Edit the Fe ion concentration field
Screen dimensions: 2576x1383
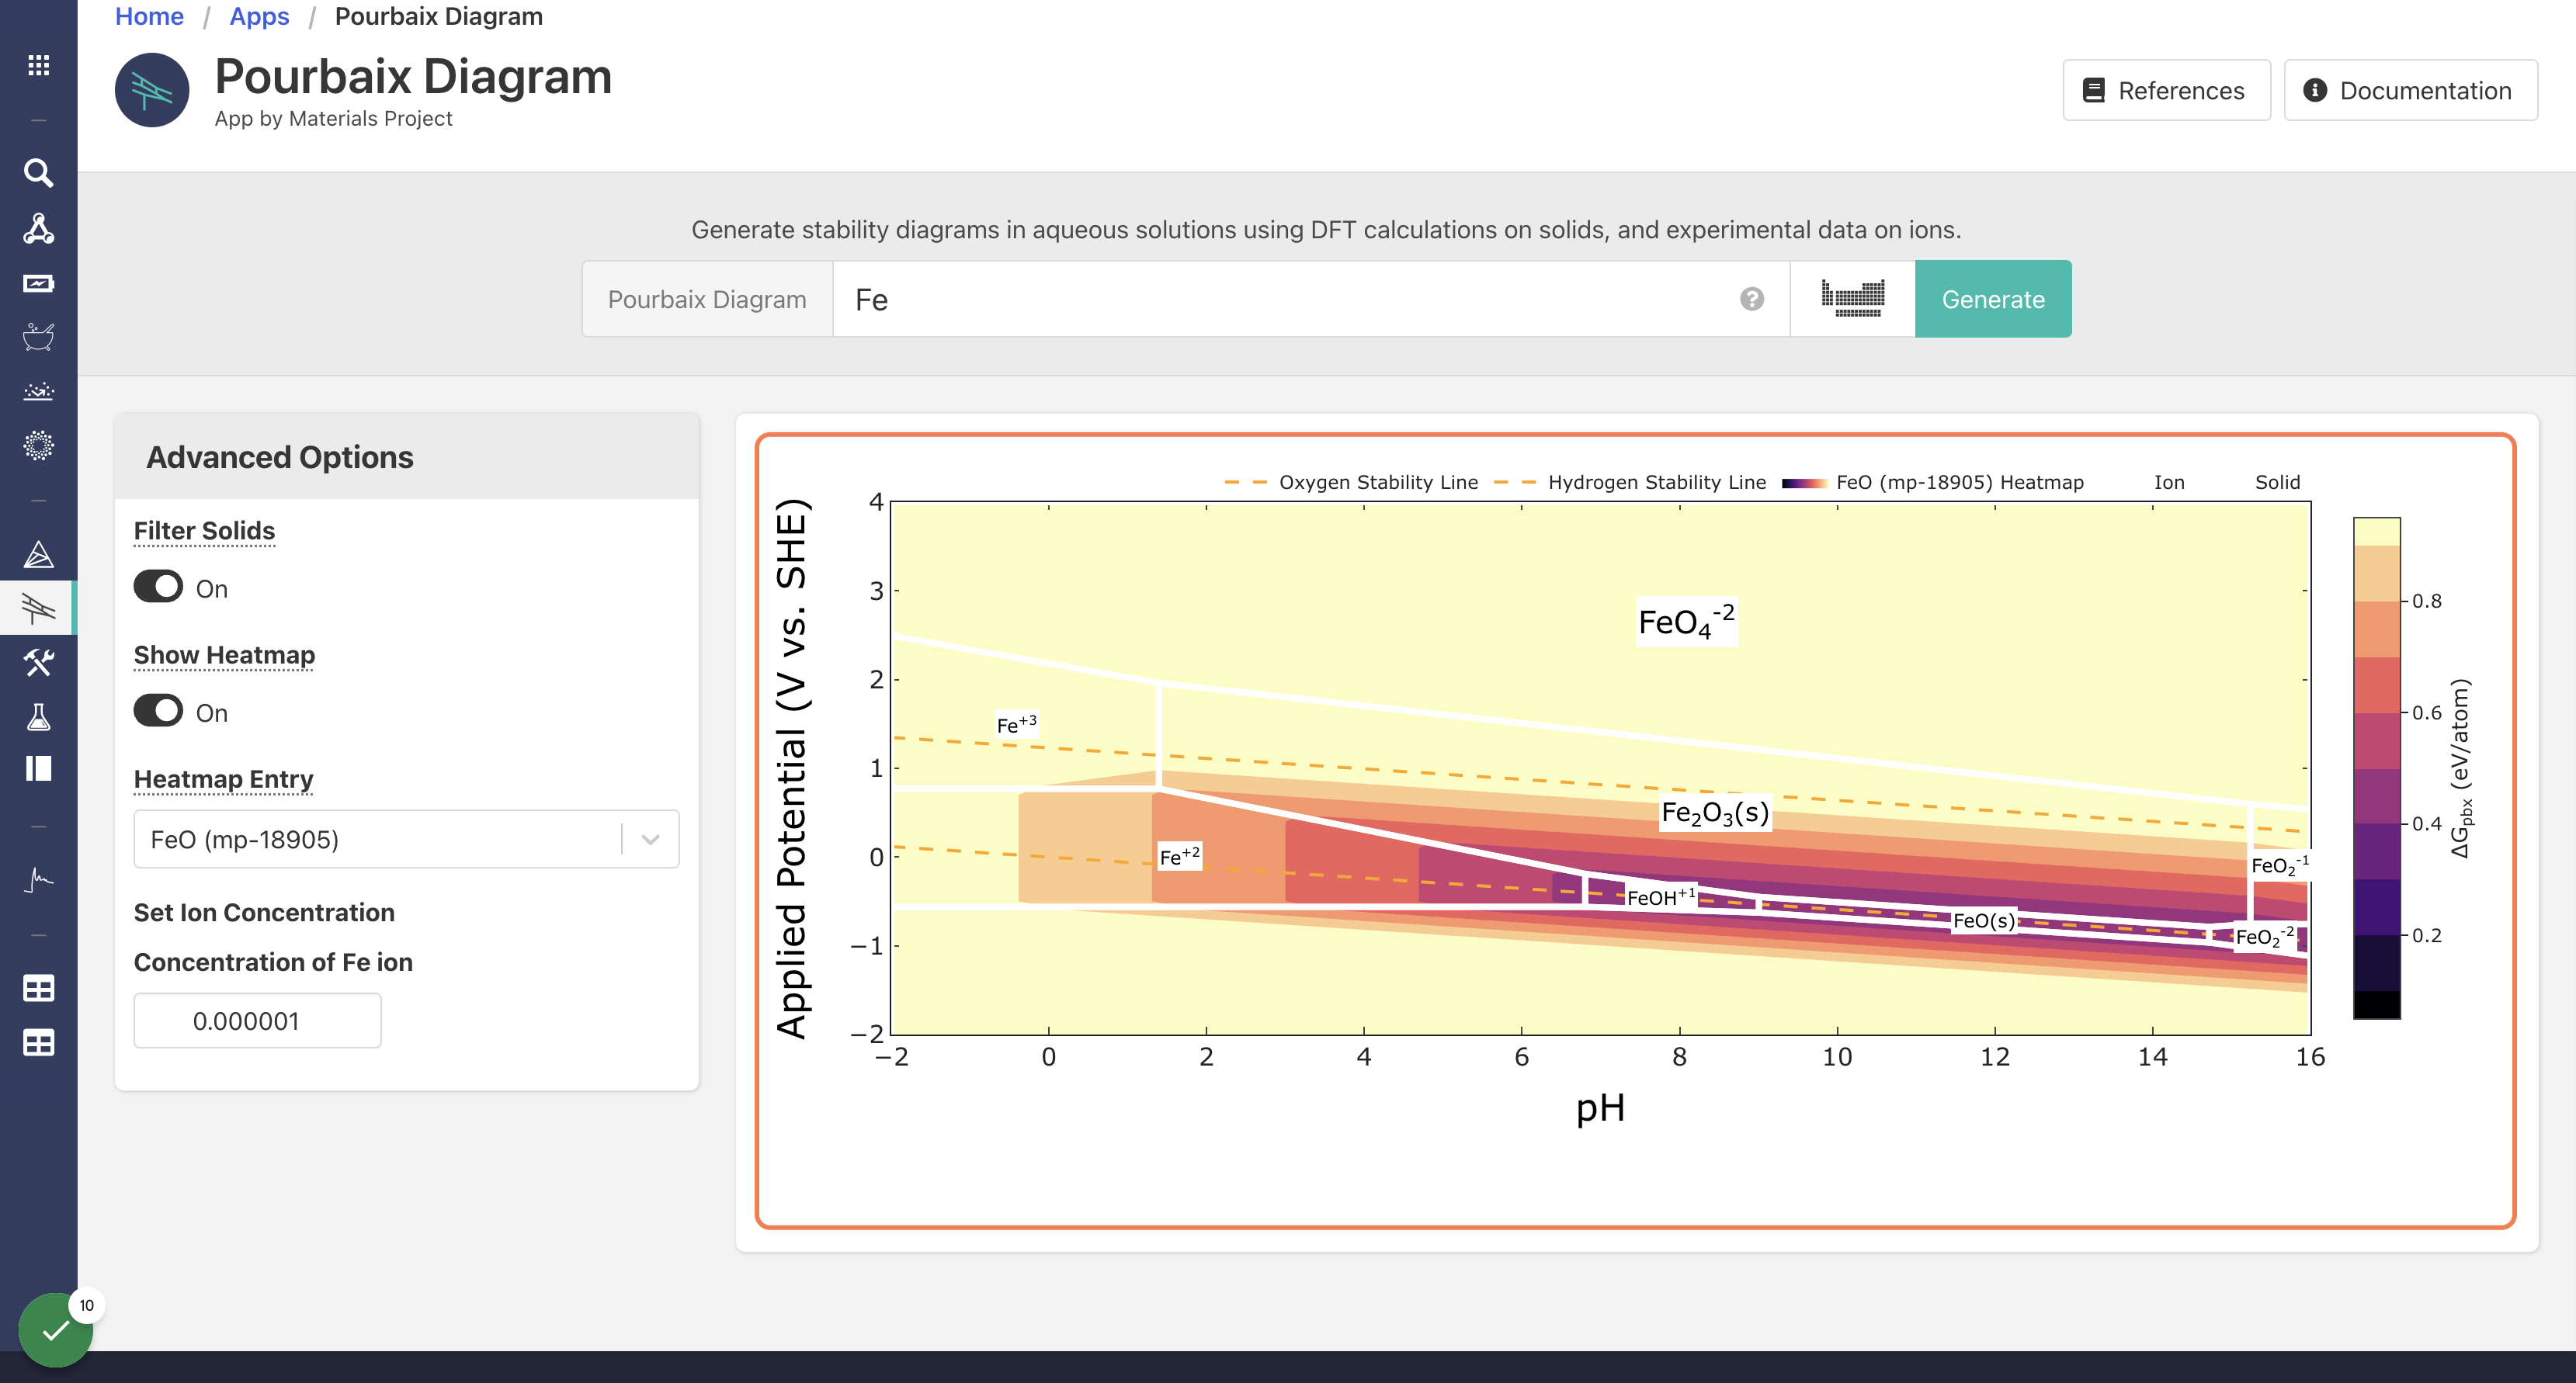(x=257, y=1020)
